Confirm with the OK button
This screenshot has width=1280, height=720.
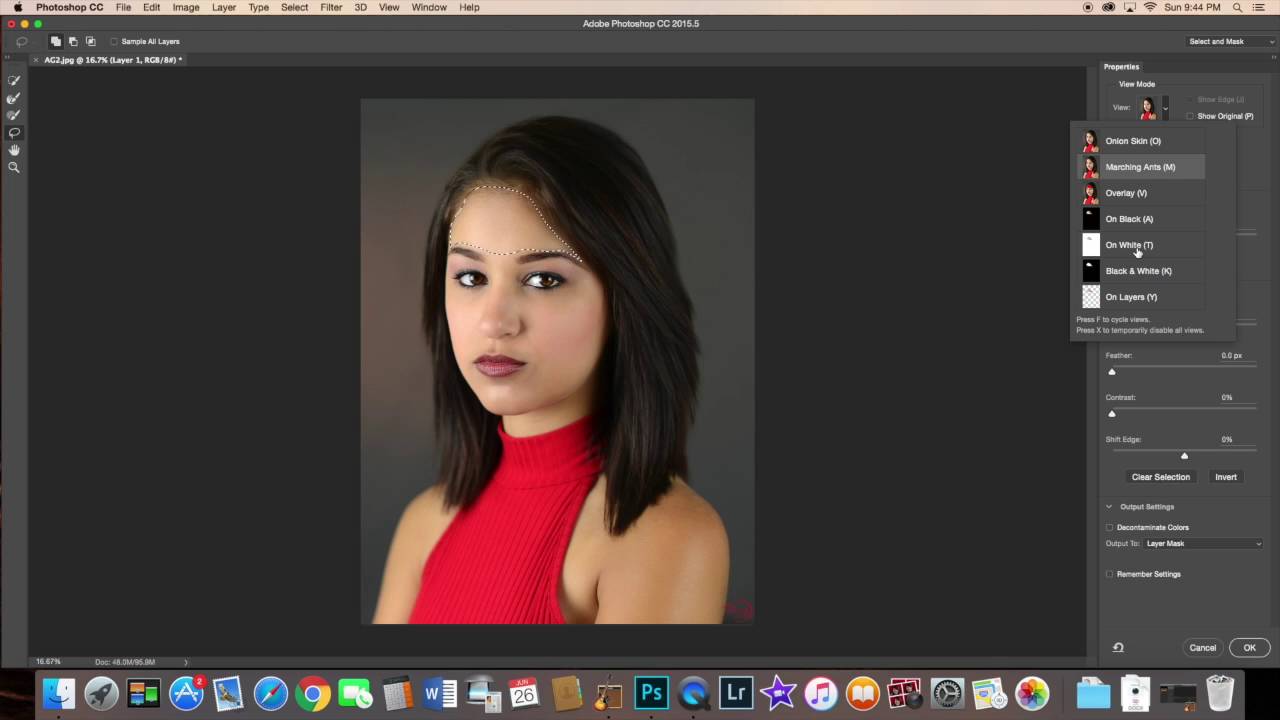click(1249, 648)
